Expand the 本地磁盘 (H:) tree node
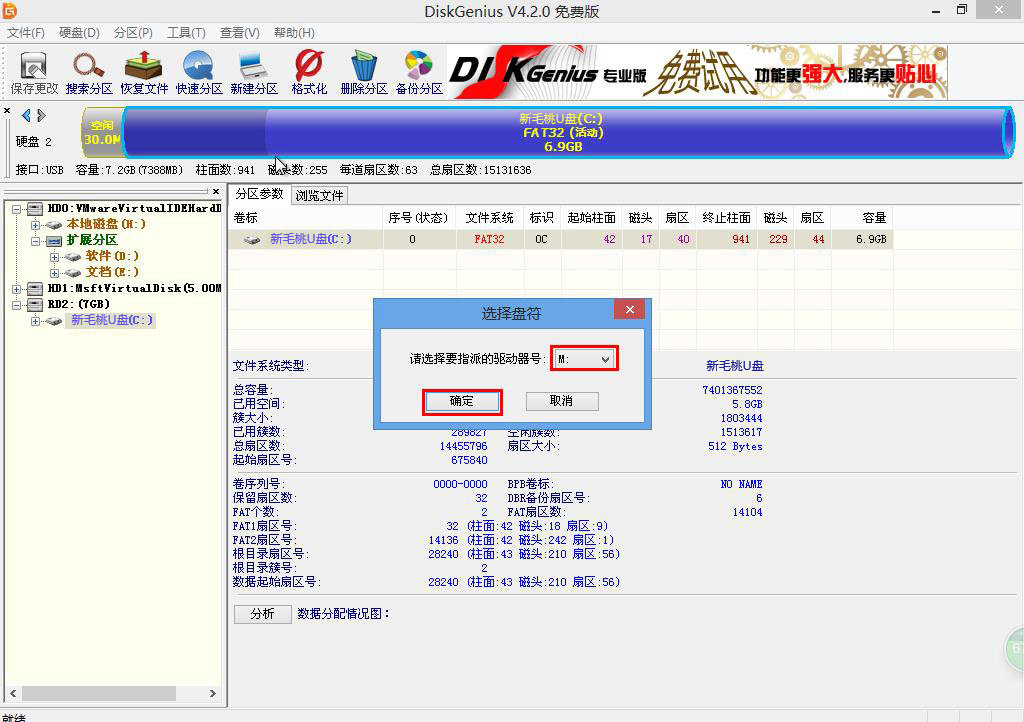This screenshot has width=1024, height=722. point(36,225)
